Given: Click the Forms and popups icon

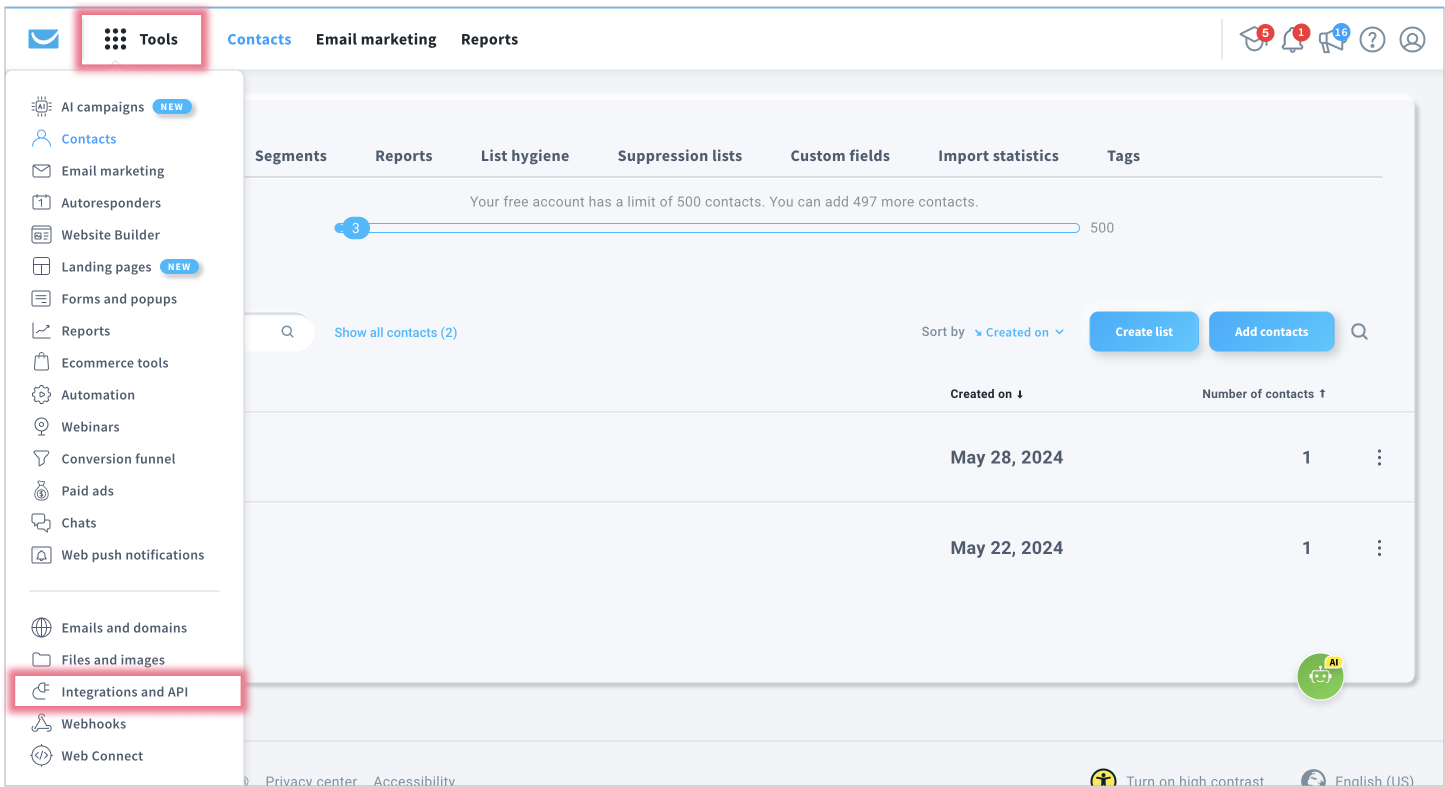Looking at the screenshot, I should click(x=41, y=299).
